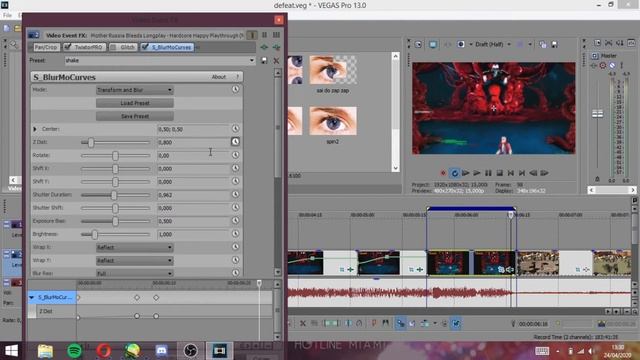Screen dimensions: 640x360
Task: Click the Master FX icon in the mixer
Action: tap(594, 65)
